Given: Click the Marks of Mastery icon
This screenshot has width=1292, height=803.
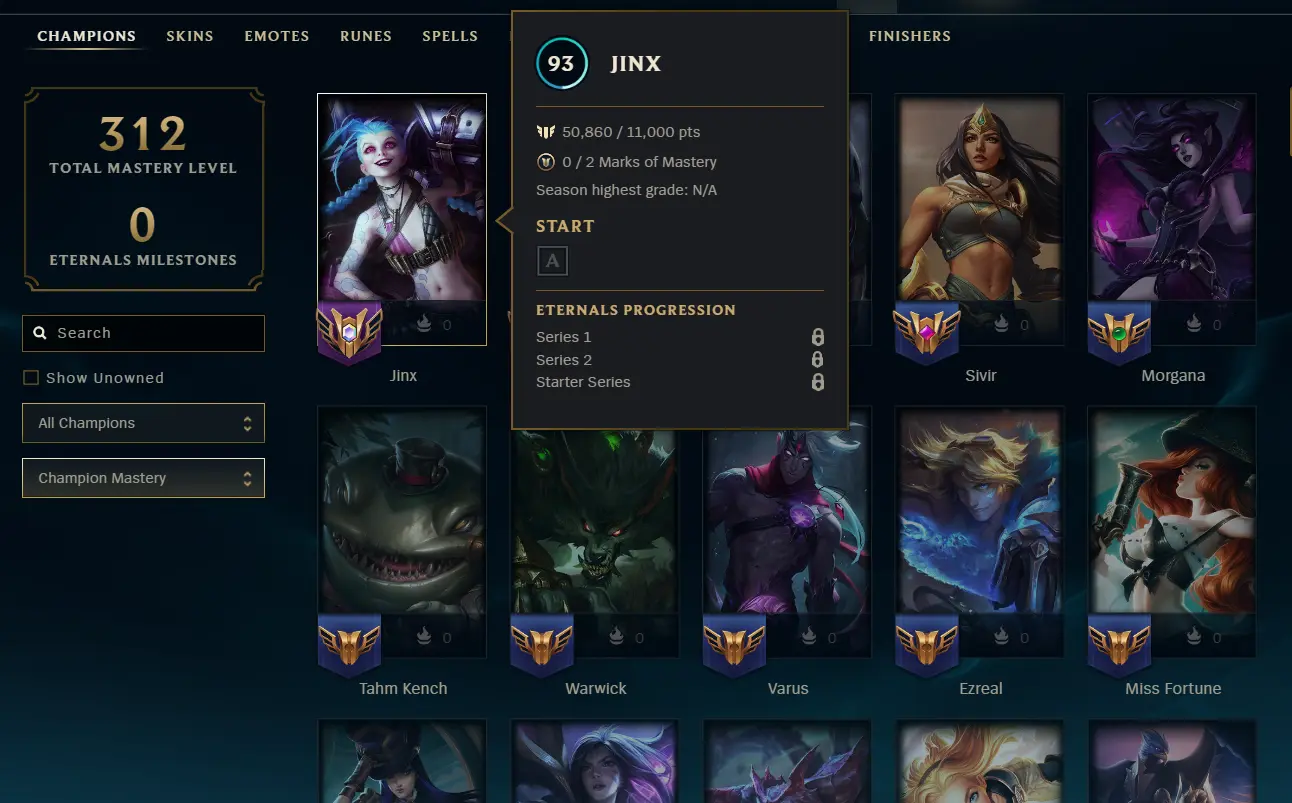Looking at the screenshot, I should pos(546,161).
